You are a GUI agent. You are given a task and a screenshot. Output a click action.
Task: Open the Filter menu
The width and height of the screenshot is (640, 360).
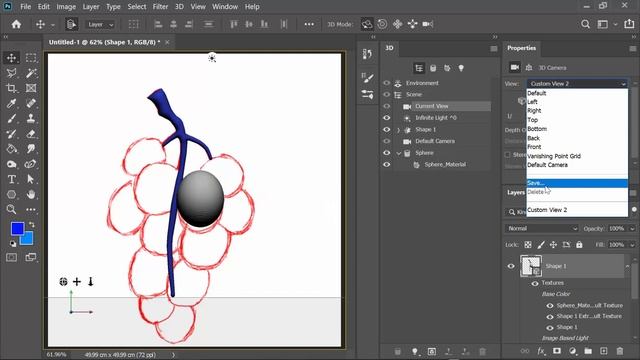(160, 7)
